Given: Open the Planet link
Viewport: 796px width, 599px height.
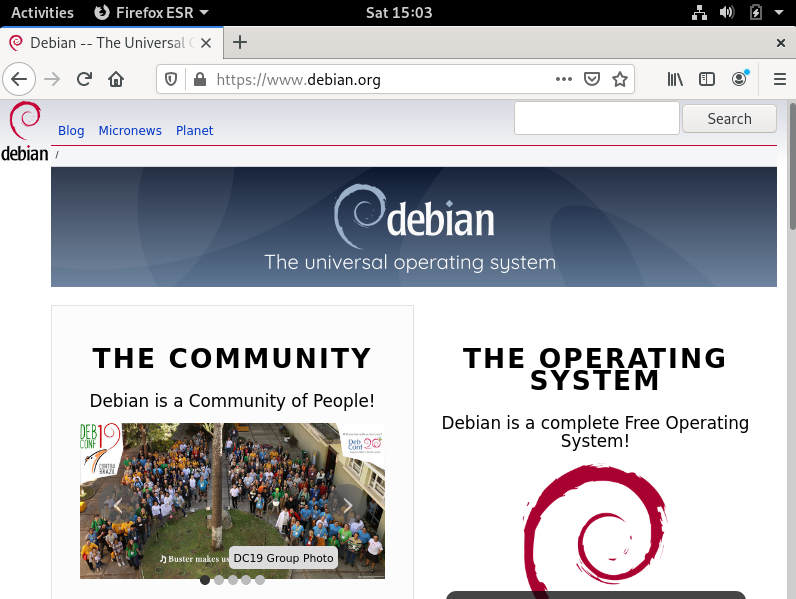Looking at the screenshot, I should [194, 130].
